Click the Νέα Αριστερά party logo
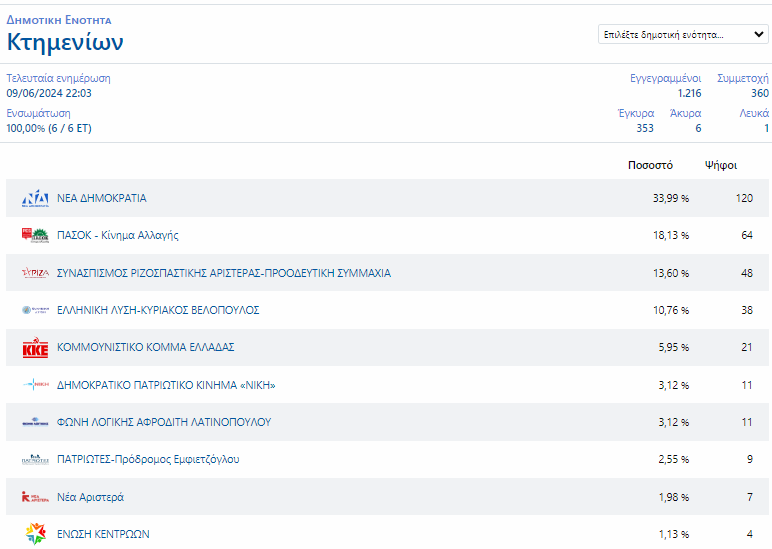The image size is (772, 549). [x=35, y=497]
